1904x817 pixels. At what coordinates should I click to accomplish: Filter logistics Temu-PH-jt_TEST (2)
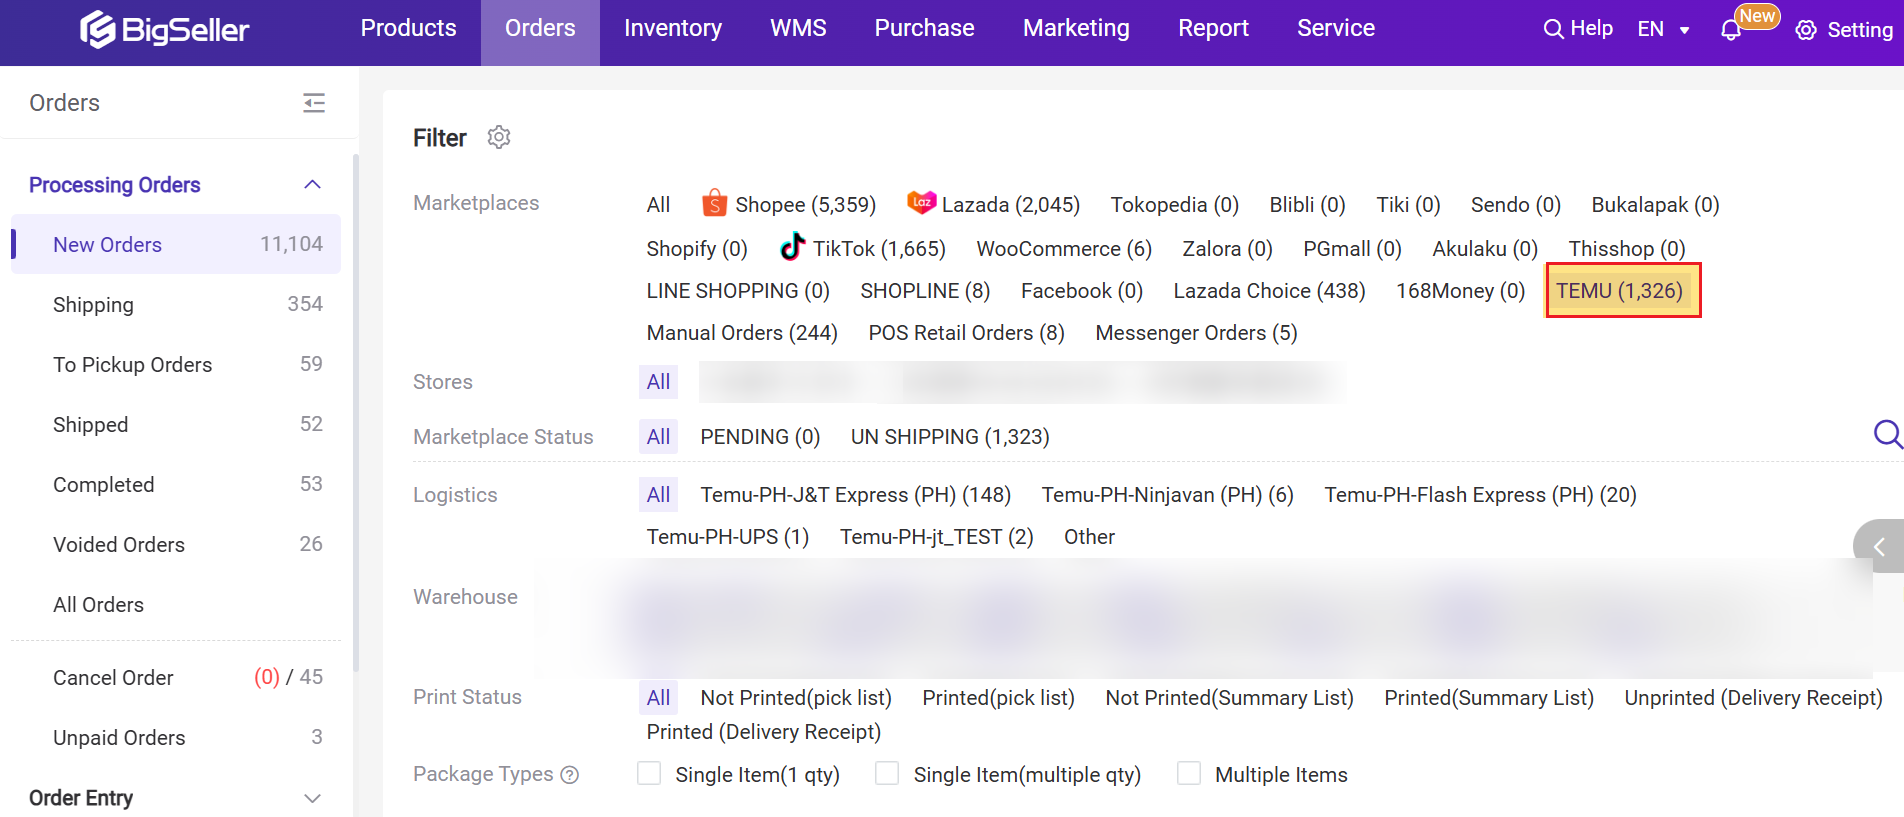tap(936, 537)
